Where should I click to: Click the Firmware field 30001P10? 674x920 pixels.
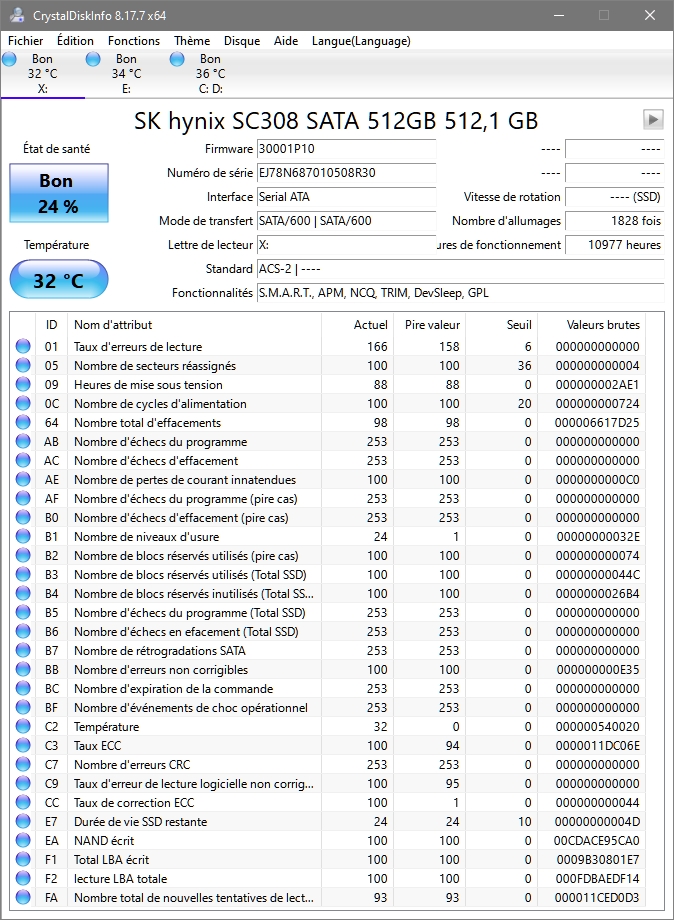(x=346, y=149)
